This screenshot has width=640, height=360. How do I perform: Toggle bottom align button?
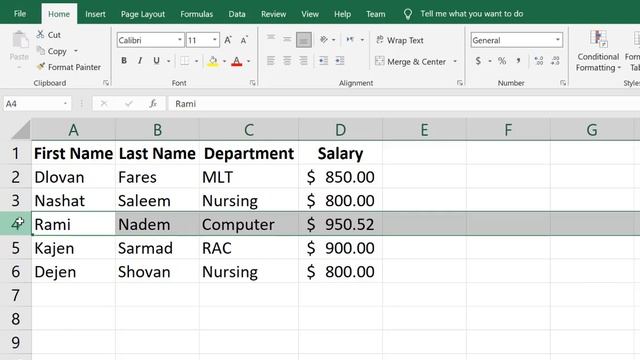point(303,40)
